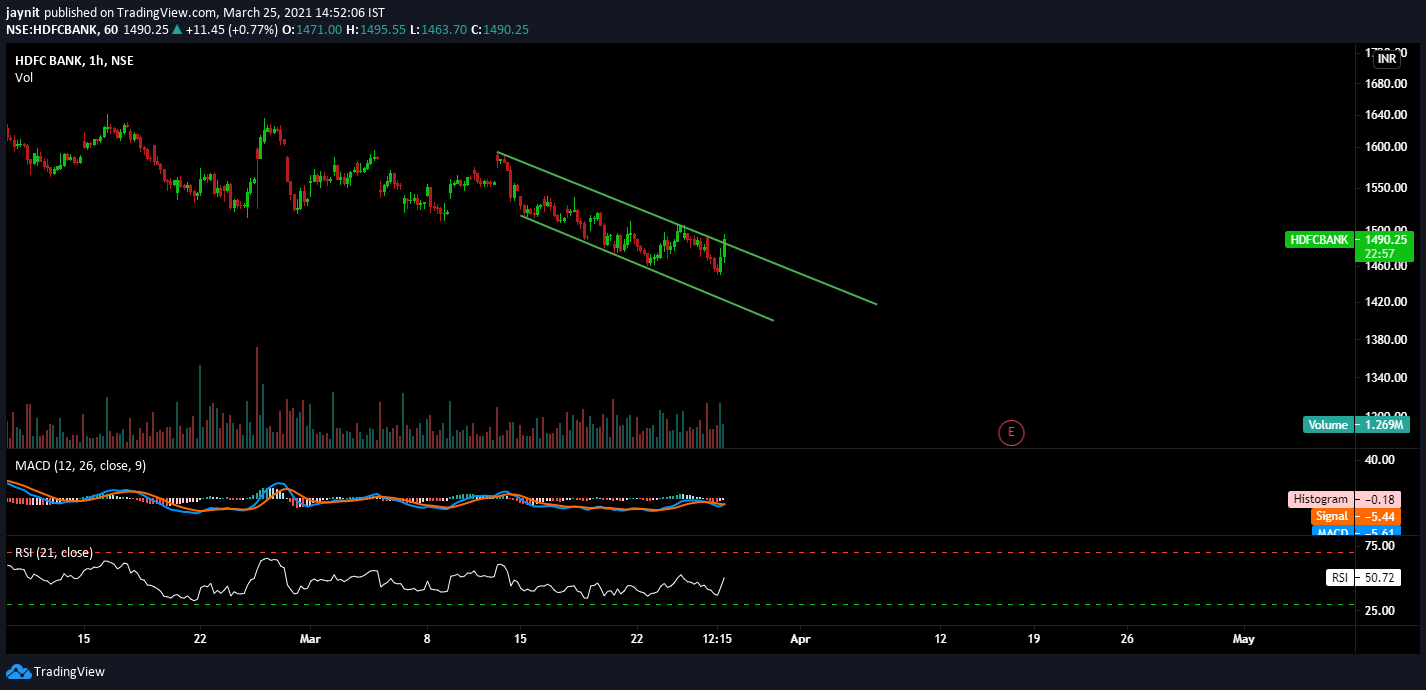
Task: Click the '8' date on time axis
Action: click(427, 638)
